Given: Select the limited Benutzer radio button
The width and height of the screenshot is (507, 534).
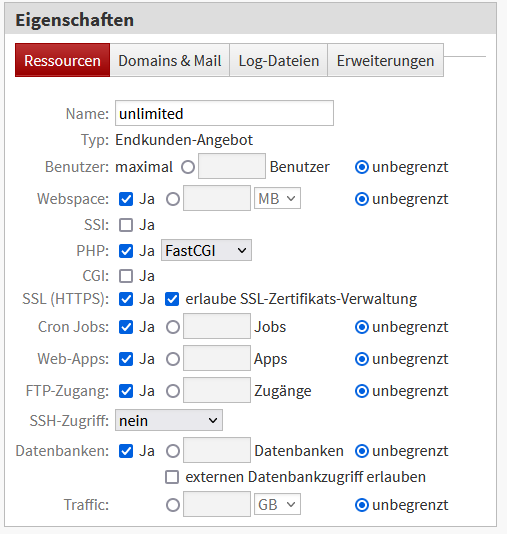Looking at the screenshot, I should point(188,167).
